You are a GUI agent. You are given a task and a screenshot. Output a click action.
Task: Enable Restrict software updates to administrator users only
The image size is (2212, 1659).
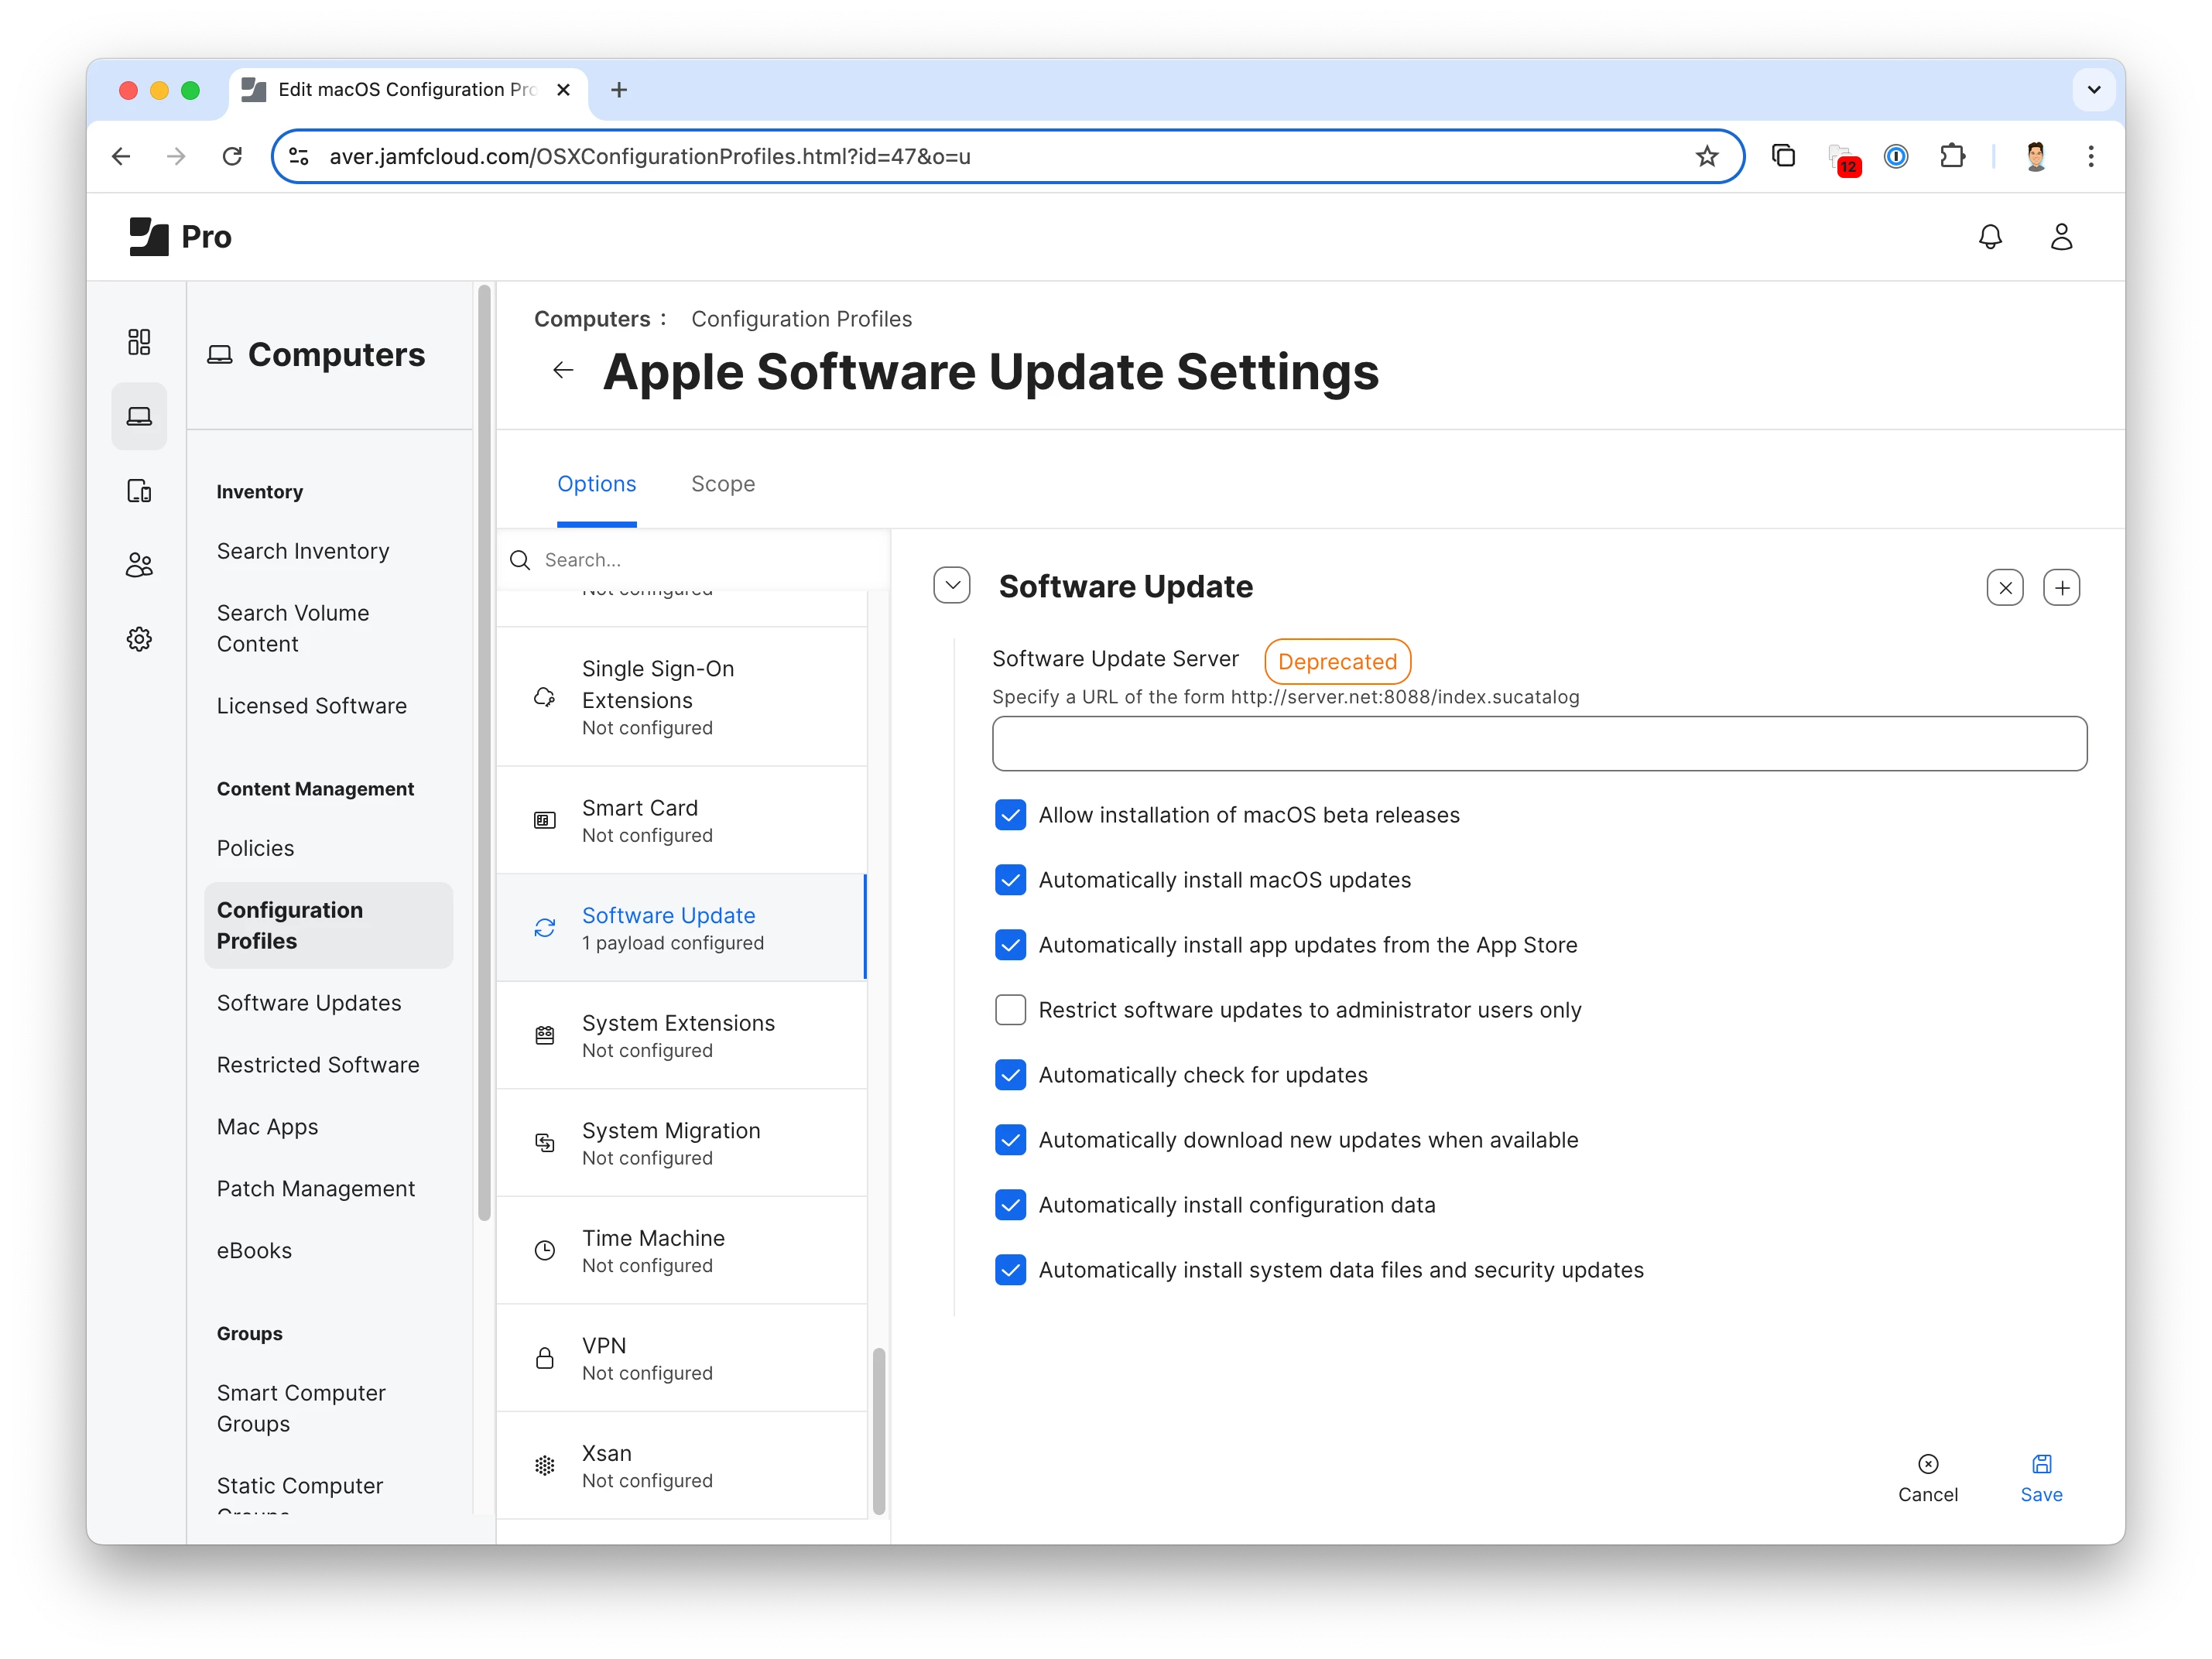coord(1010,1010)
